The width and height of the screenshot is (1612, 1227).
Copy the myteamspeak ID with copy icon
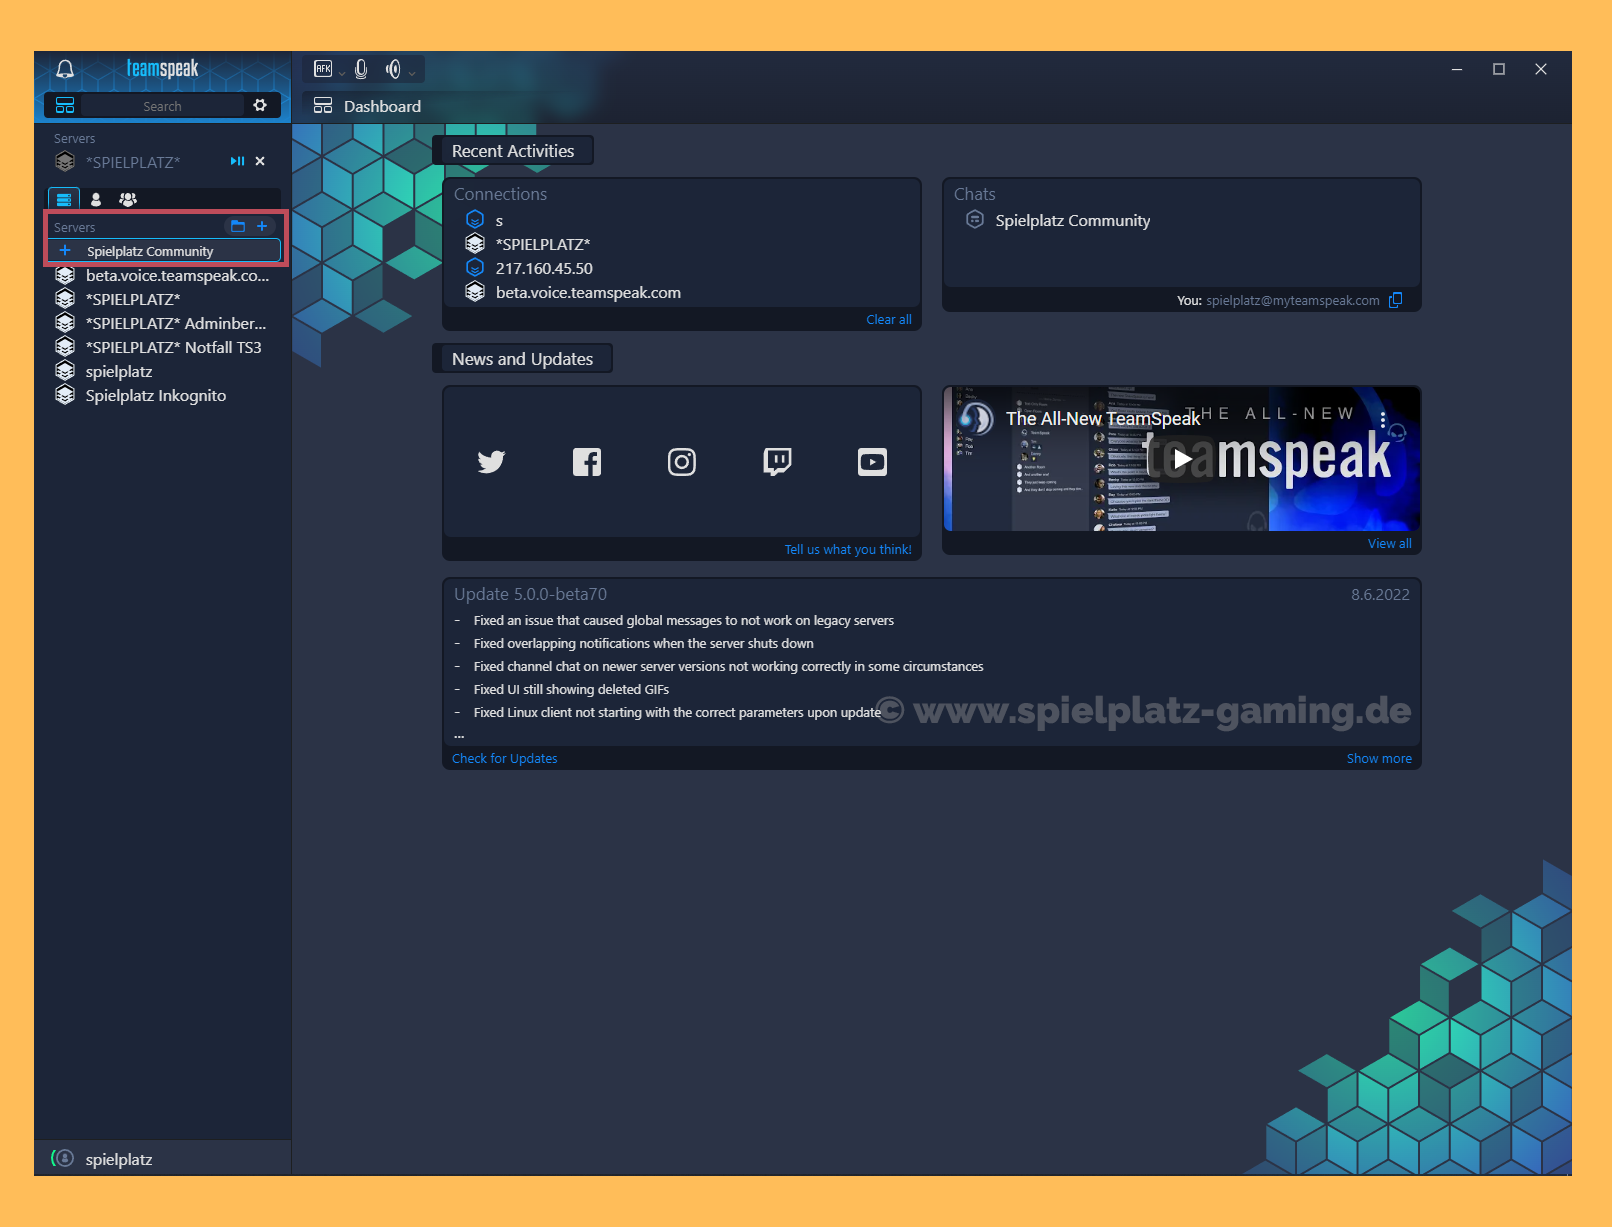tap(1395, 300)
